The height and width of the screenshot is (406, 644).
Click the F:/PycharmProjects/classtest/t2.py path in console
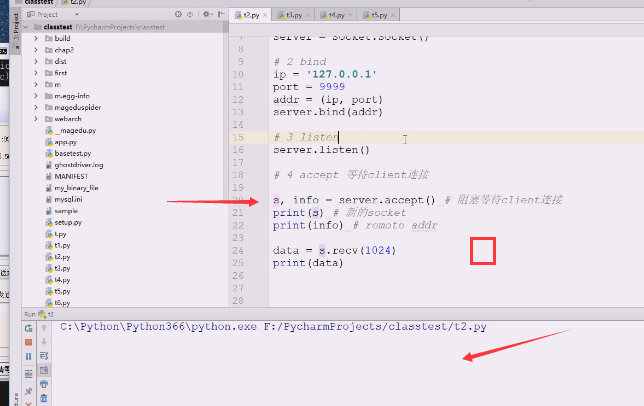tap(375, 327)
